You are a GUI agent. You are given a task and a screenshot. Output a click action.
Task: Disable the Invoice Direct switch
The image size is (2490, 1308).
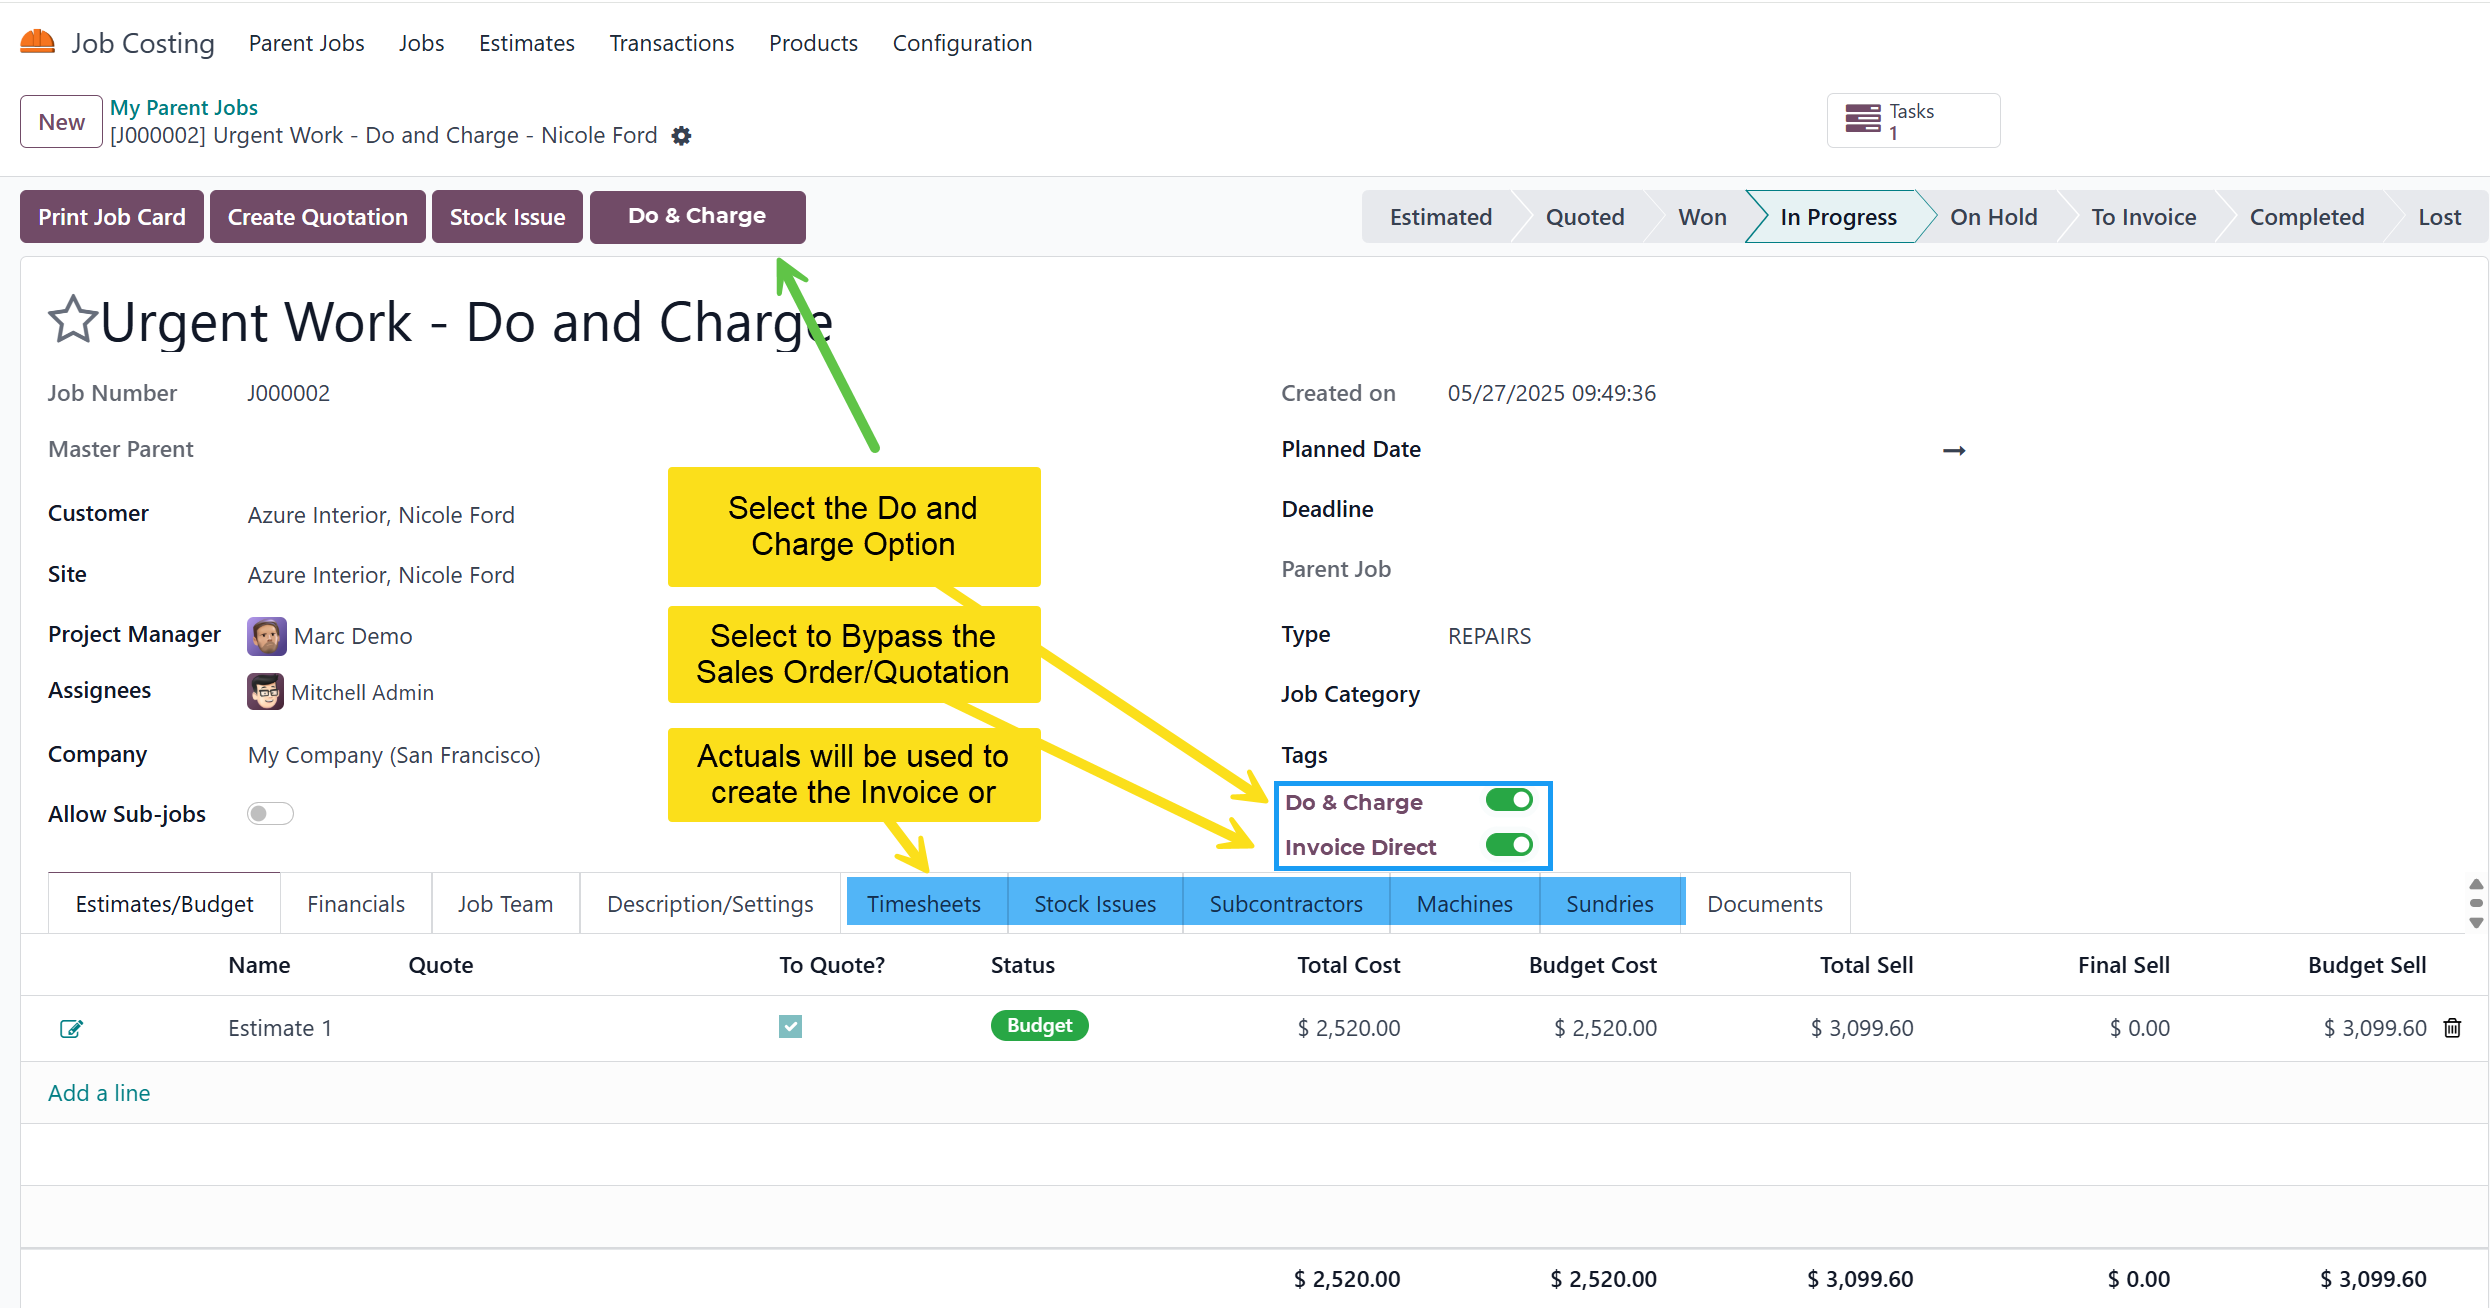pyautogui.click(x=1508, y=846)
